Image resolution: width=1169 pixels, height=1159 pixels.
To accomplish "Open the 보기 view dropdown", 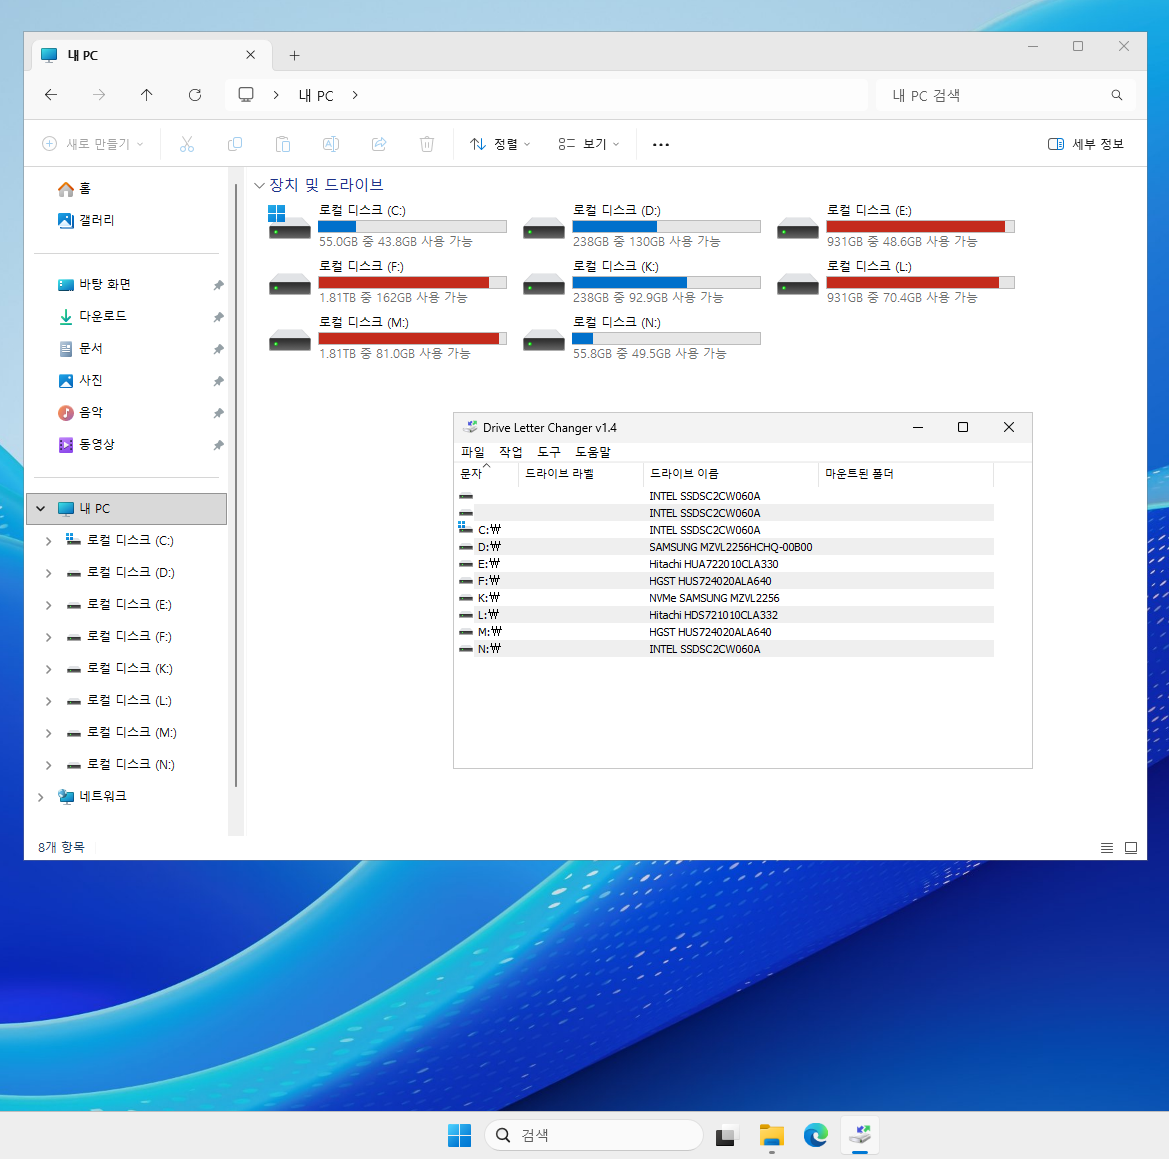I will pos(588,144).
